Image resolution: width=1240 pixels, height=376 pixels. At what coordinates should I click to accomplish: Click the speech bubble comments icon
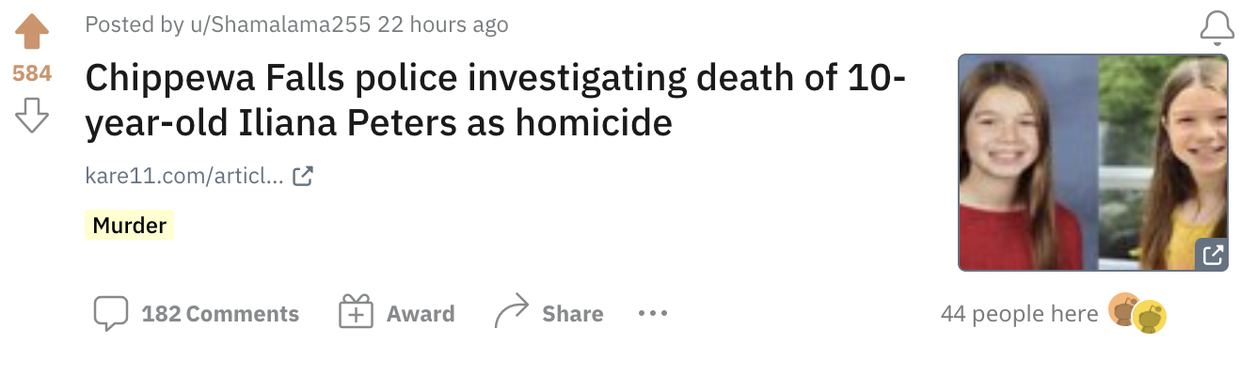111,314
